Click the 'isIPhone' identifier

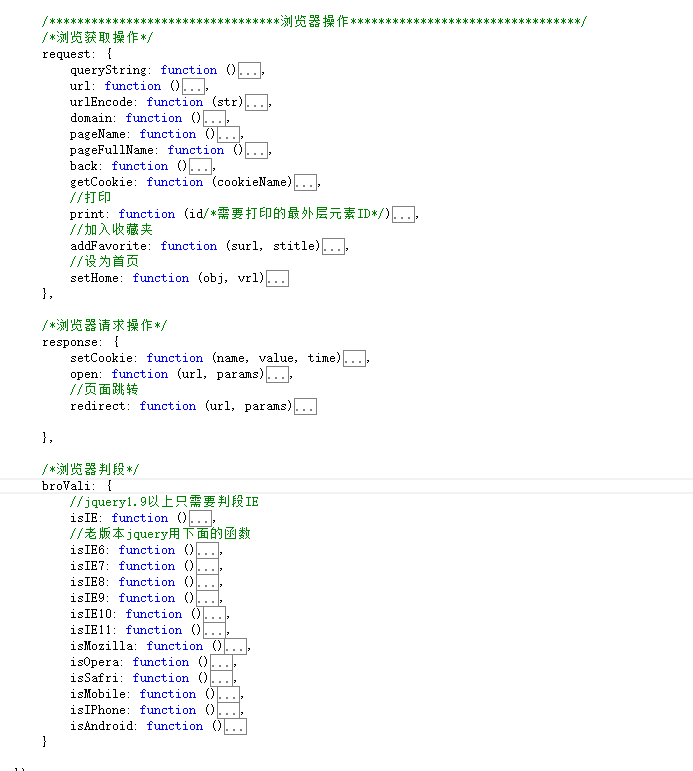pyautogui.click(x=98, y=710)
